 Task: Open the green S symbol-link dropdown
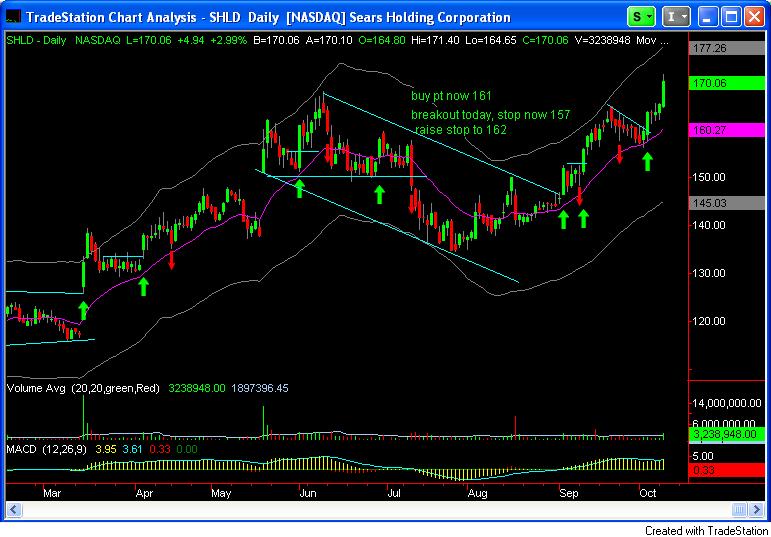coord(641,17)
